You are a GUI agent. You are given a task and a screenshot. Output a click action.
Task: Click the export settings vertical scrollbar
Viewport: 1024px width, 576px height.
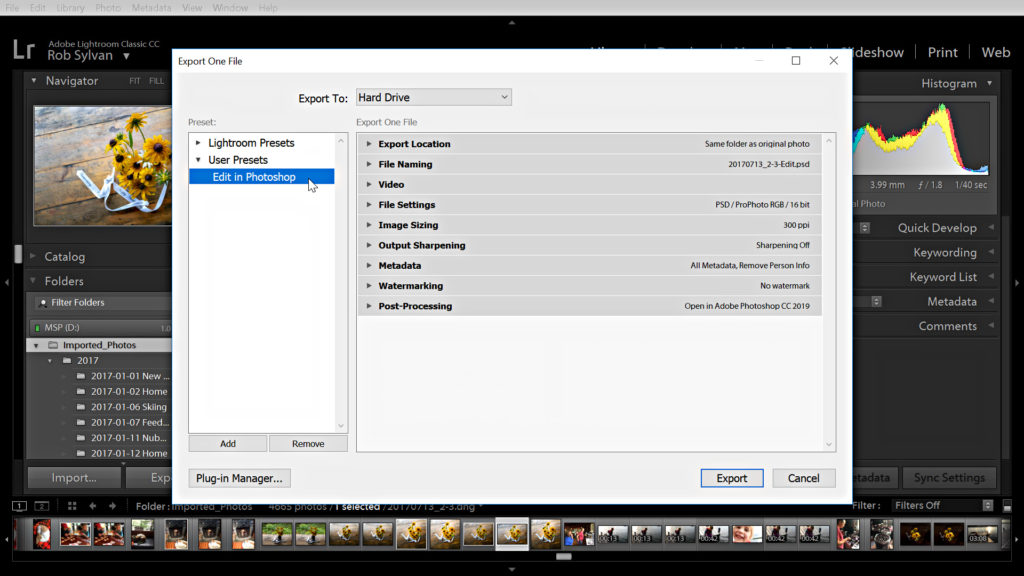(x=828, y=290)
